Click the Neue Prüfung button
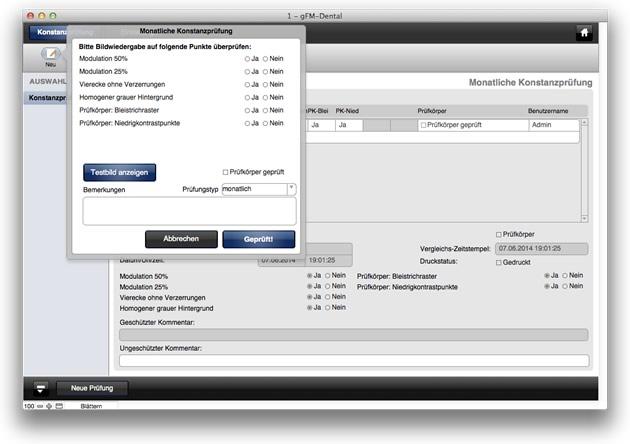The width and height of the screenshot is (630, 444). [91, 388]
